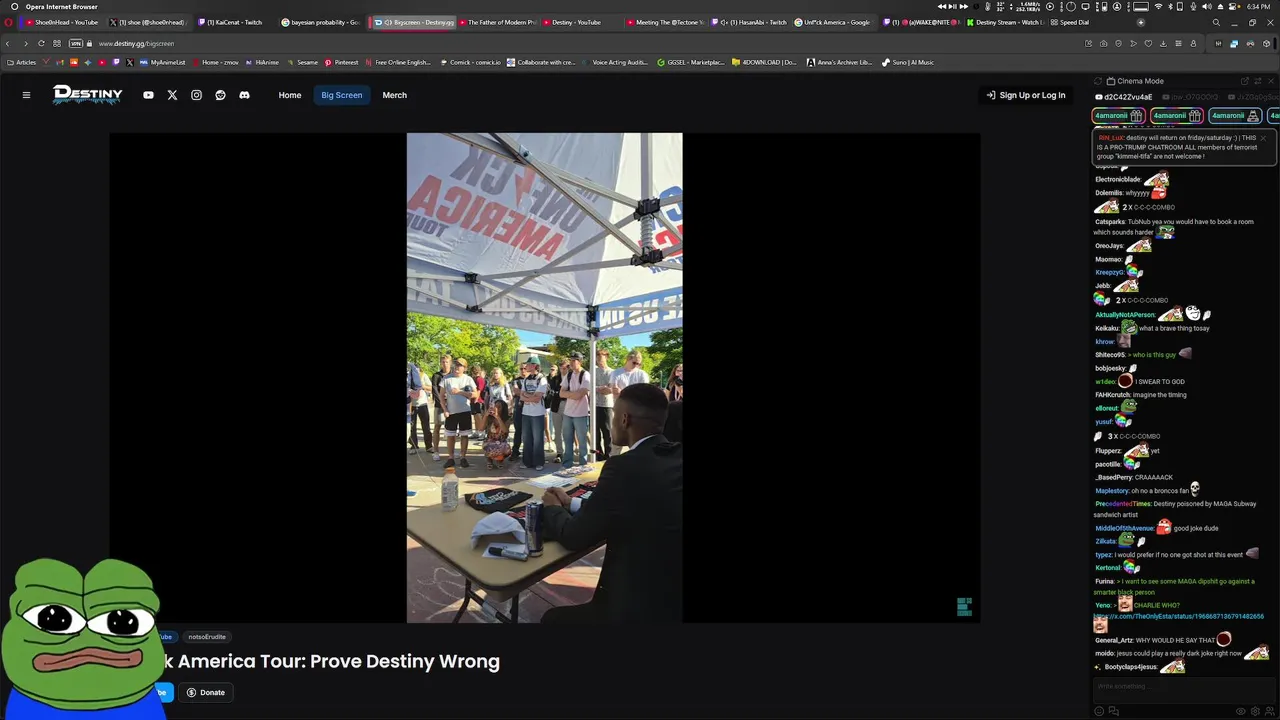Screen dimensions: 1280x720
Task: Select the Big Screen nav item
Action: coord(342,95)
